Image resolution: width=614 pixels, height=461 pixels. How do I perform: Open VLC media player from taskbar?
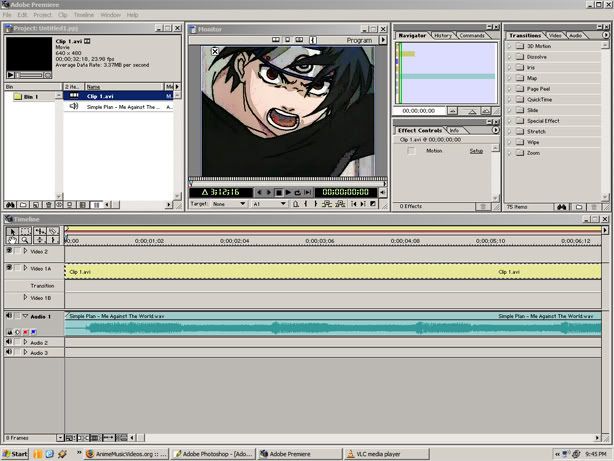click(386, 454)
